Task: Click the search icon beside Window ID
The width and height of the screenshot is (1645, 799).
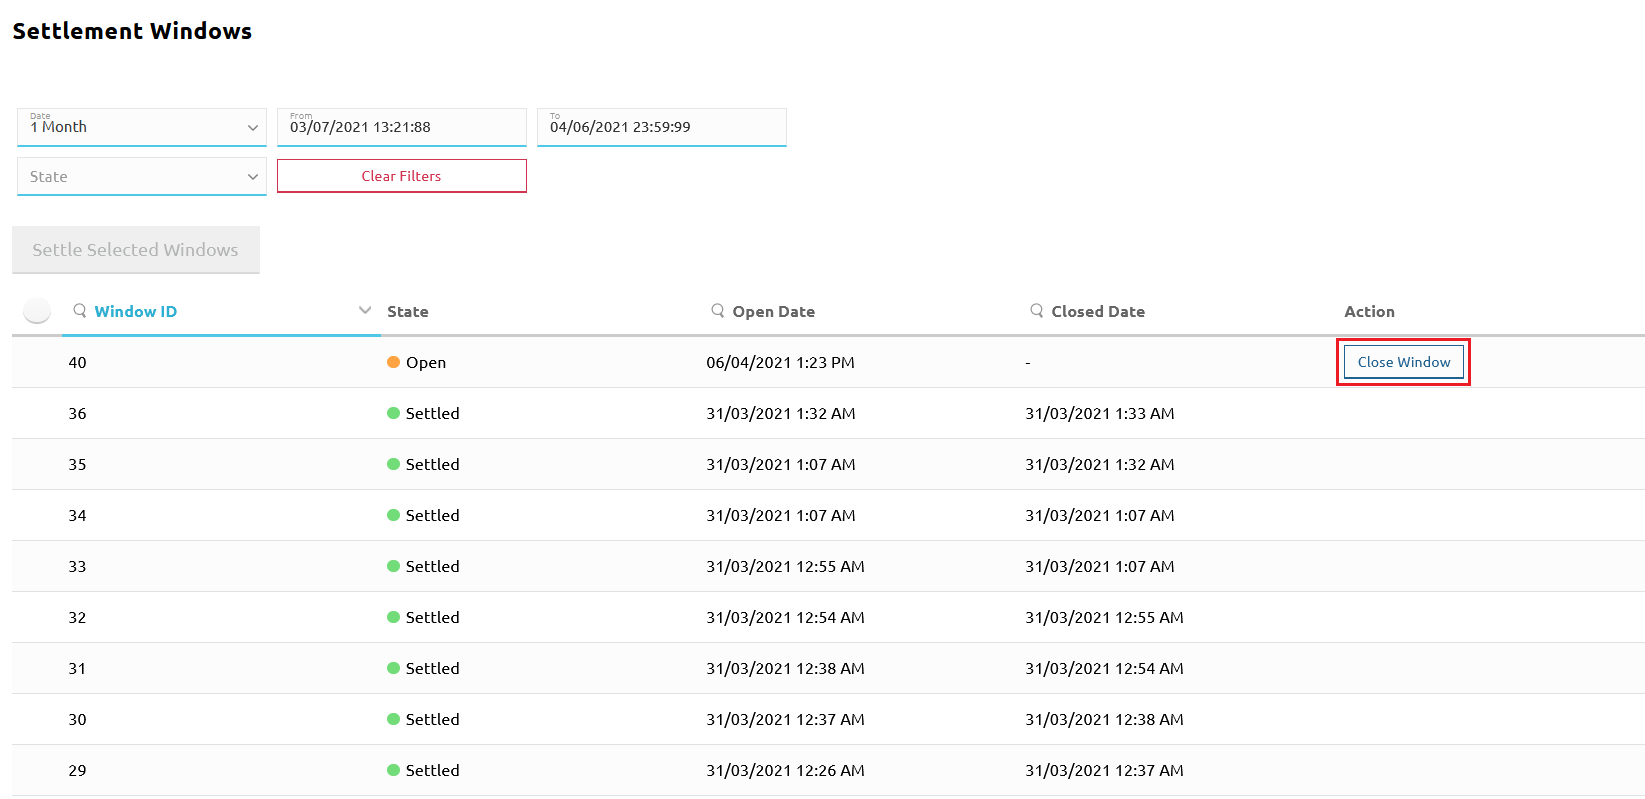Action: tap(80, 311)
